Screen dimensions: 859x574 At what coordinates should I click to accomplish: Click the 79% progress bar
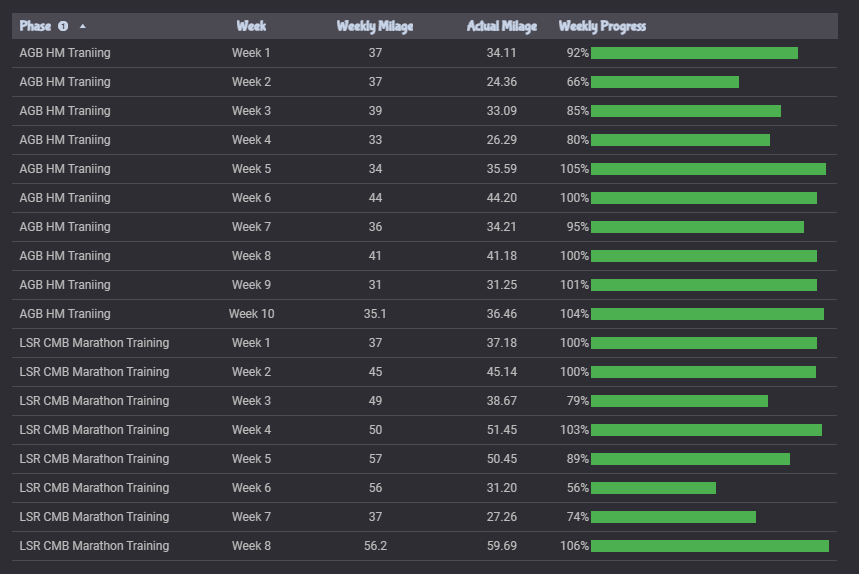click(x=679, y=401)
